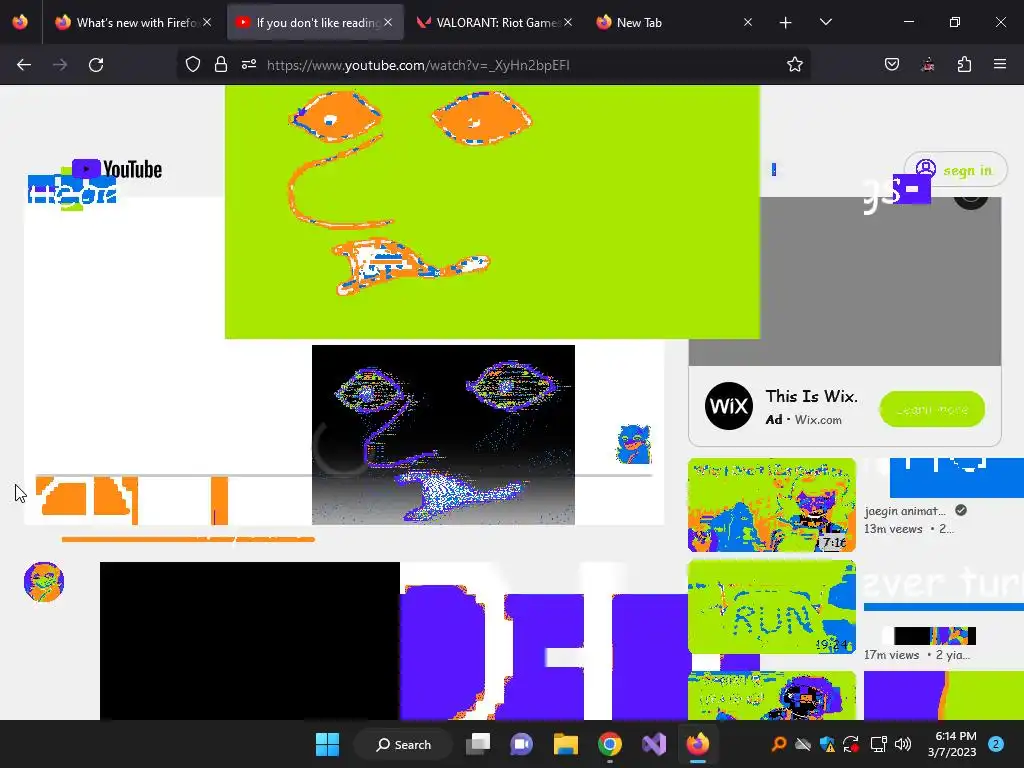The width and height of the screenshot is (1024, 768).
Task: Reload the current page
Action: [96, 65]
